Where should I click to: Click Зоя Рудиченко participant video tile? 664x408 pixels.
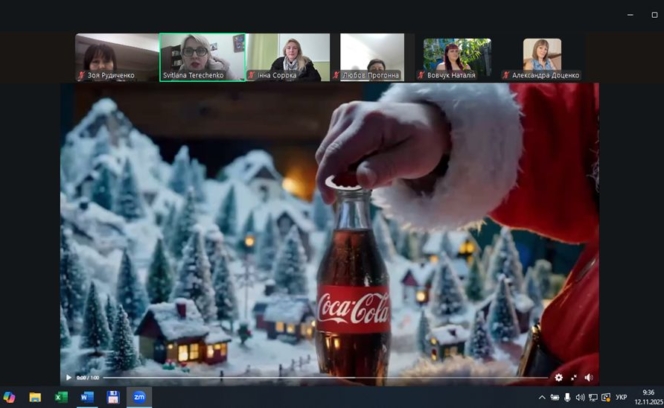point(116,57)
